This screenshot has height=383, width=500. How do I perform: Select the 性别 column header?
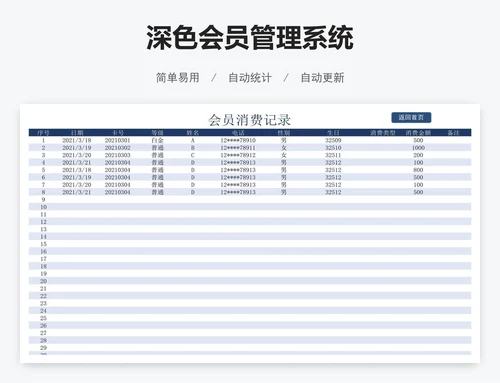point(284,133)
